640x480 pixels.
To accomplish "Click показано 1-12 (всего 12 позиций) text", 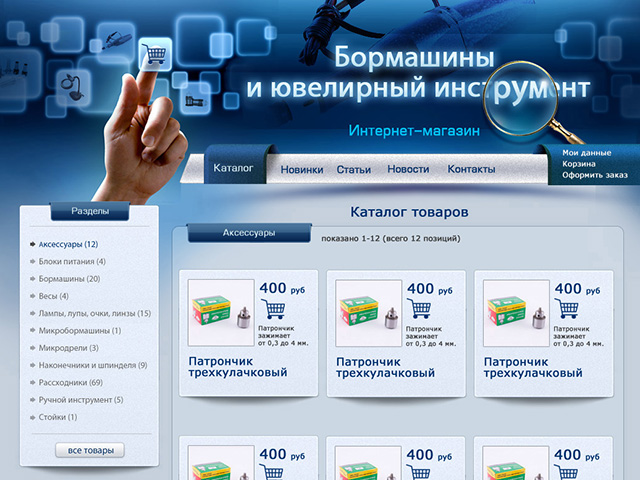I will 391,238.
